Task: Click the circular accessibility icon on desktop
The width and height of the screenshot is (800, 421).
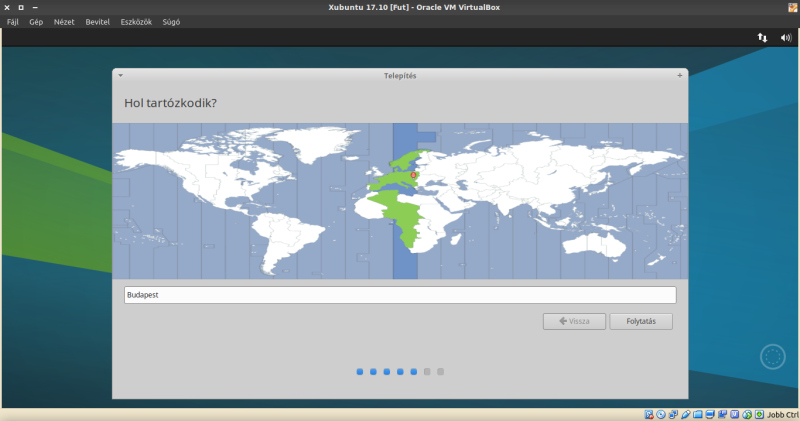Action: [x=772, y=356]
